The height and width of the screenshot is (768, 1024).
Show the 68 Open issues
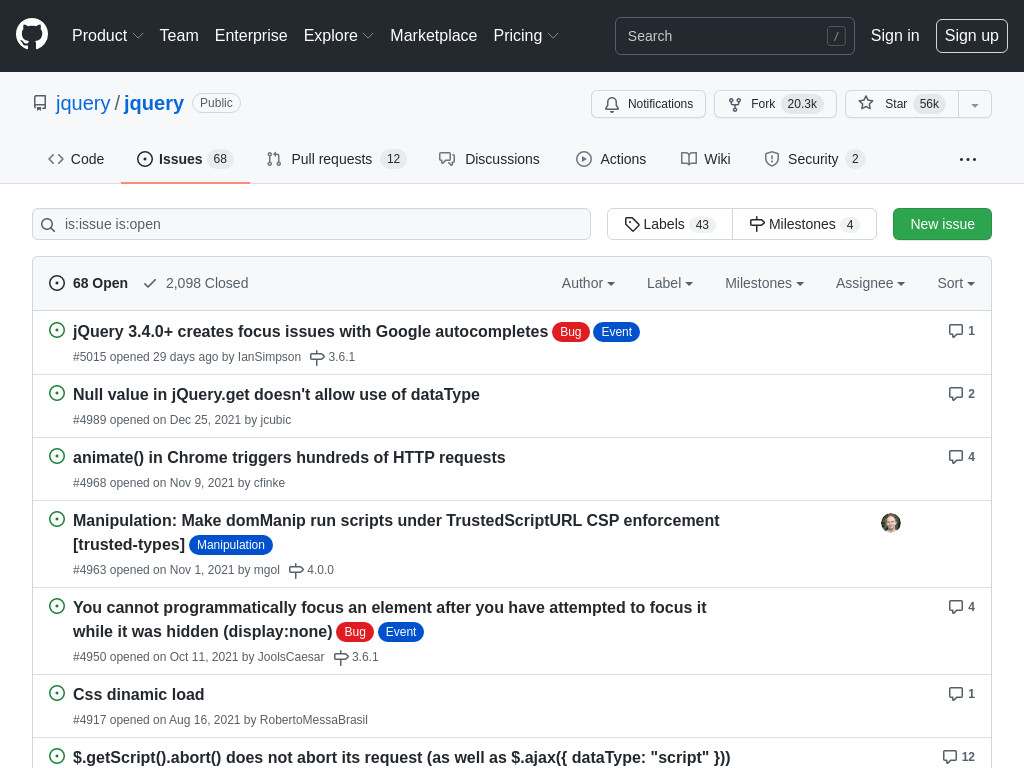pos(88,283)
